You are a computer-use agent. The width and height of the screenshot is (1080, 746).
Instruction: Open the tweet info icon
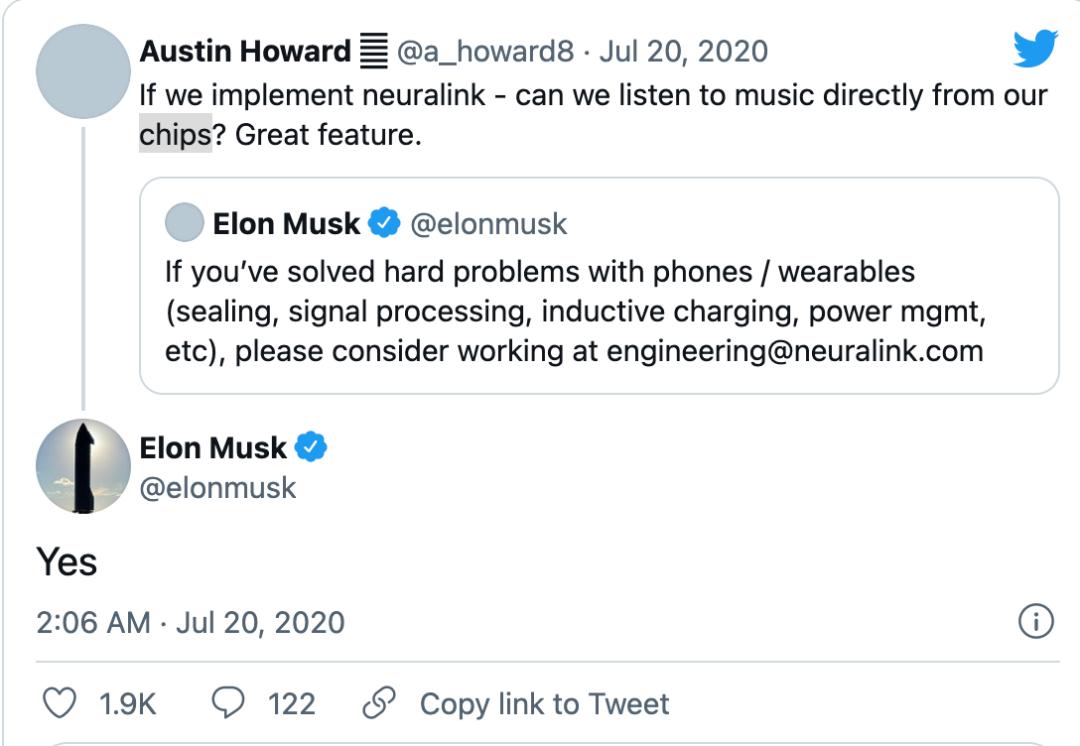click(1036, 622)
